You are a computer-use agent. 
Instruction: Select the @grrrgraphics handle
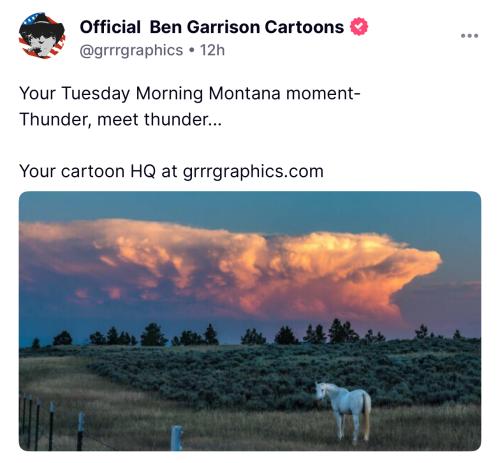pos(131,51)
